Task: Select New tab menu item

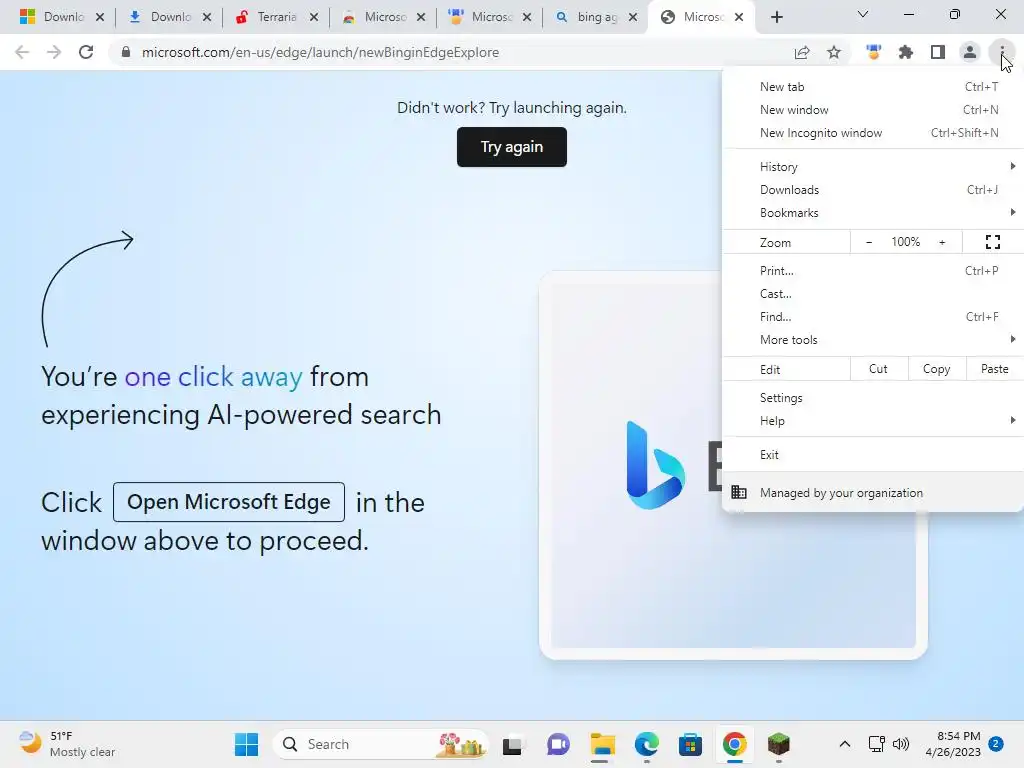Action: [x=873, y=87]
